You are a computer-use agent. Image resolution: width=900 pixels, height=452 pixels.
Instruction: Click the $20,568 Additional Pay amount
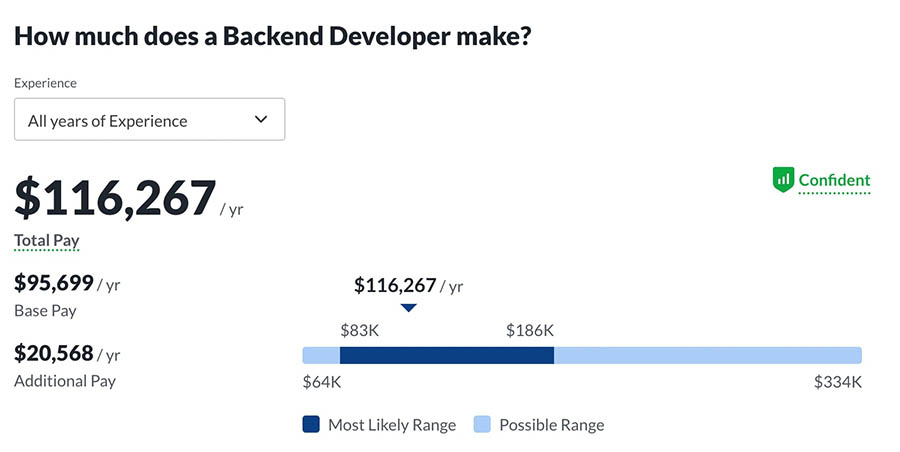pyautogui.click(x=54, y=353)
